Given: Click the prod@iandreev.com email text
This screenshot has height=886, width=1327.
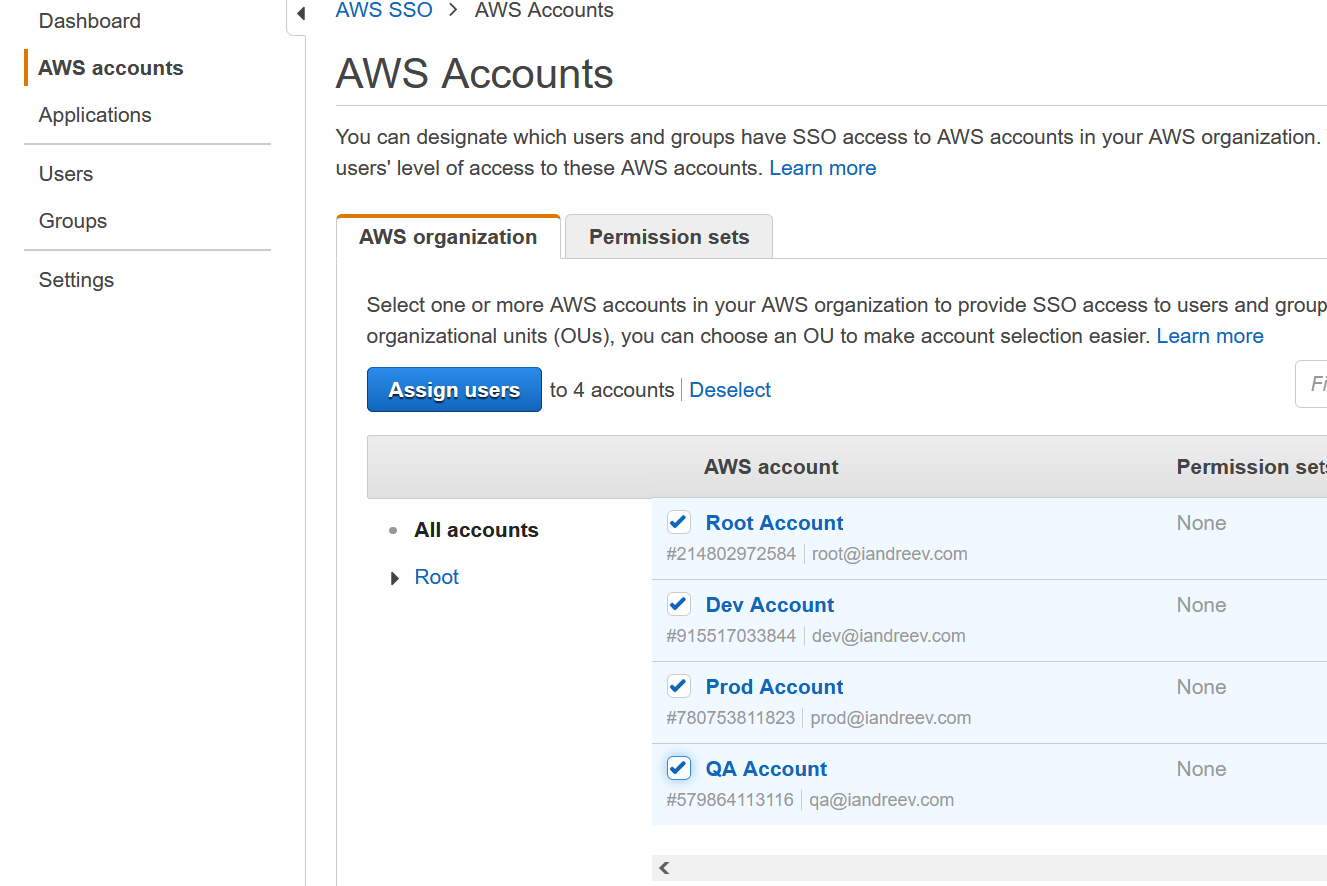Looking at the screenshot, I should pos(890,718).
